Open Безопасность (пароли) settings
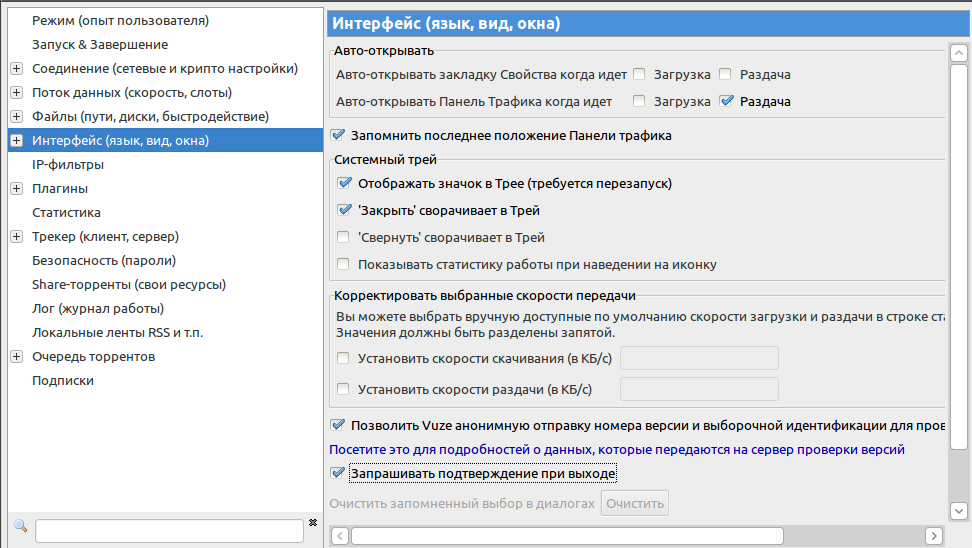Image resolution: width=972 pixels, height=548 pixels. pos(104,260)
